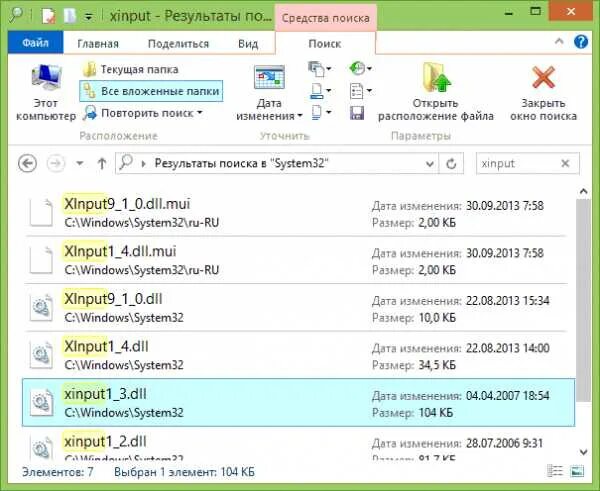Collapse the ribbon with chevron
Image resolution: width=600 pixels, height=491 pixels.
[559, 41]
